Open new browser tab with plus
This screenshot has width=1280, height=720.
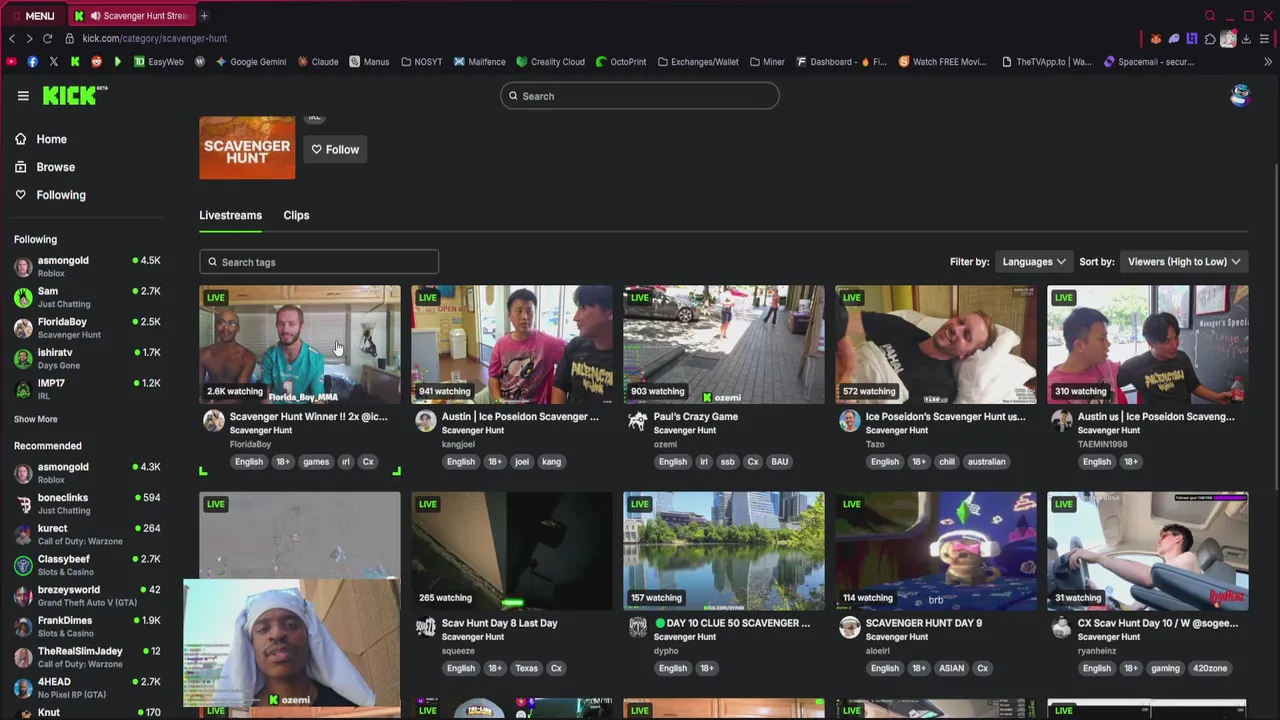point(204,16)
